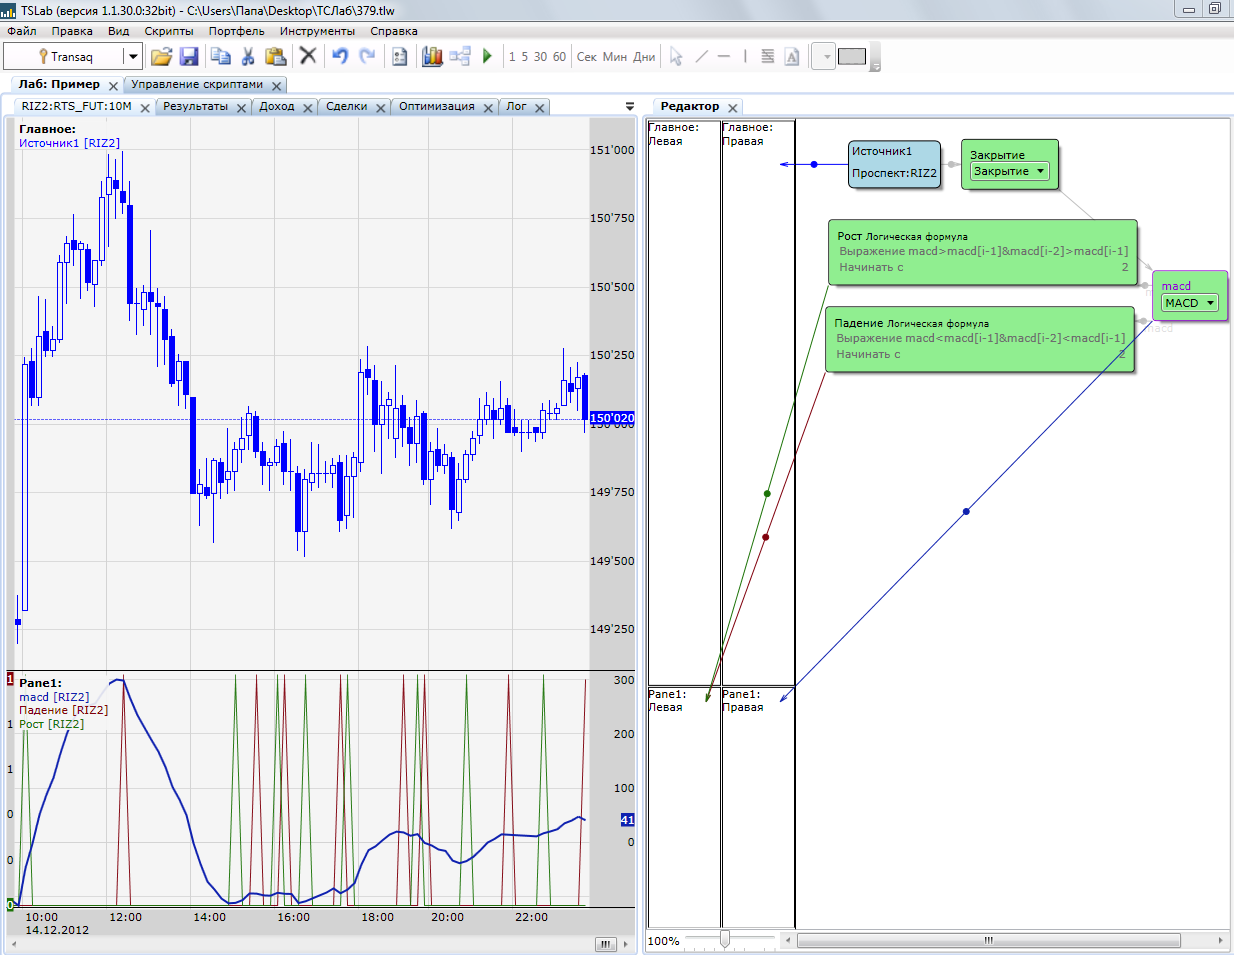Select the Источник1 source block

[894, 162]
